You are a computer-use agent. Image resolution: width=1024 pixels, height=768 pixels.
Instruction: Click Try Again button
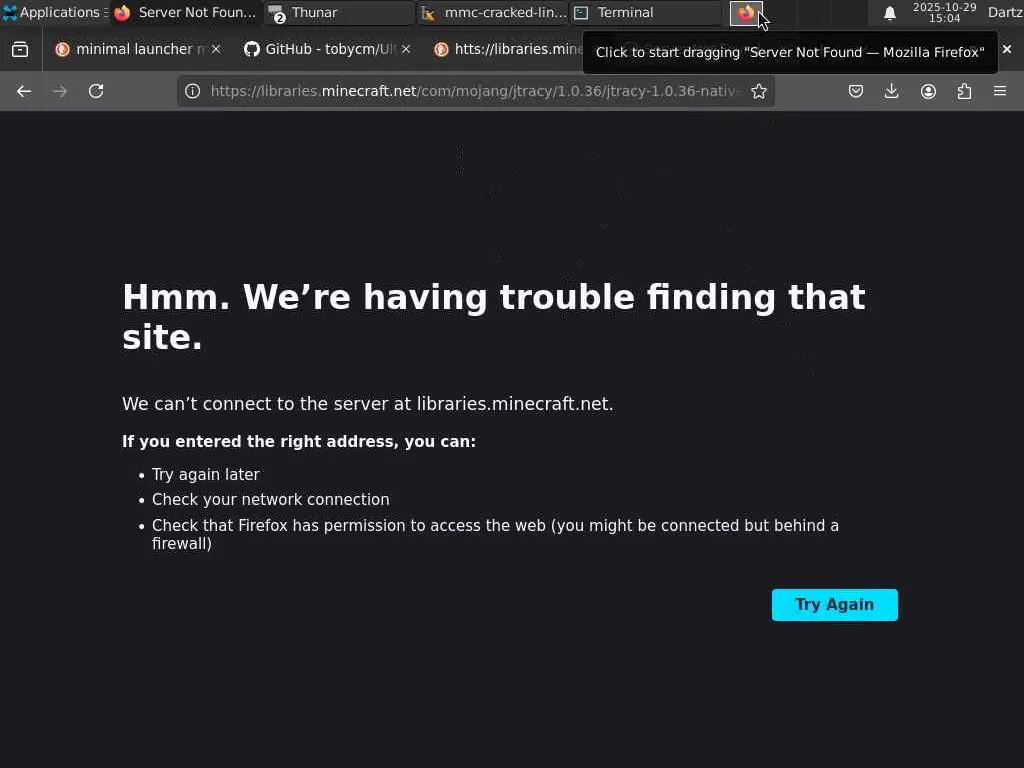(x=834, y=605)
